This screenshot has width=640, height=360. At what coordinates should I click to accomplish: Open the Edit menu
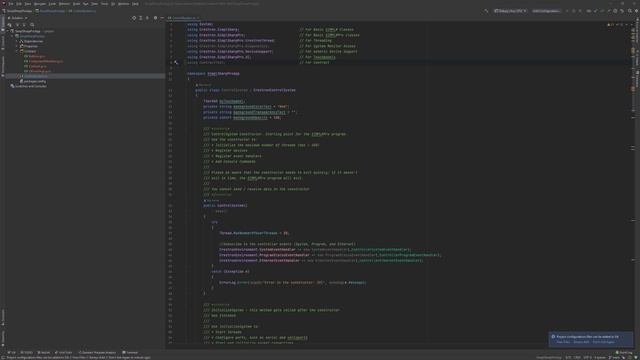(19, 4)
